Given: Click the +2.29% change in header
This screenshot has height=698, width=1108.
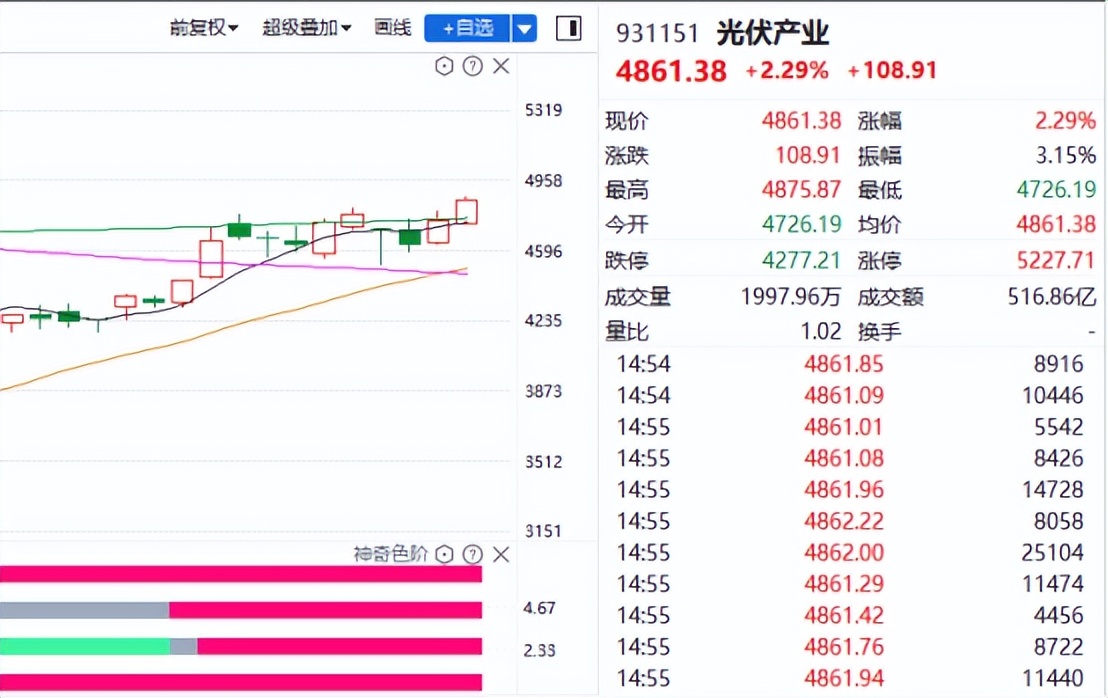Looking at the screenshot, I should [x=786, y=71].
